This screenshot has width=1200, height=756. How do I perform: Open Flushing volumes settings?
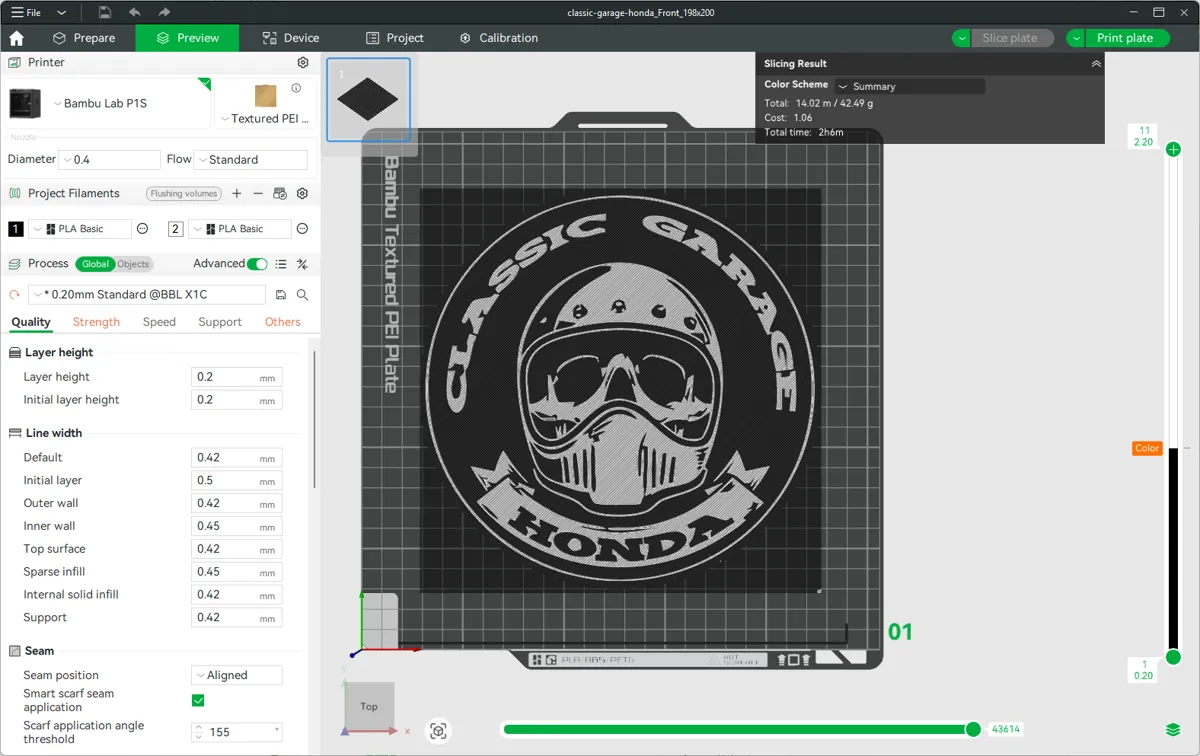point(184,194)
